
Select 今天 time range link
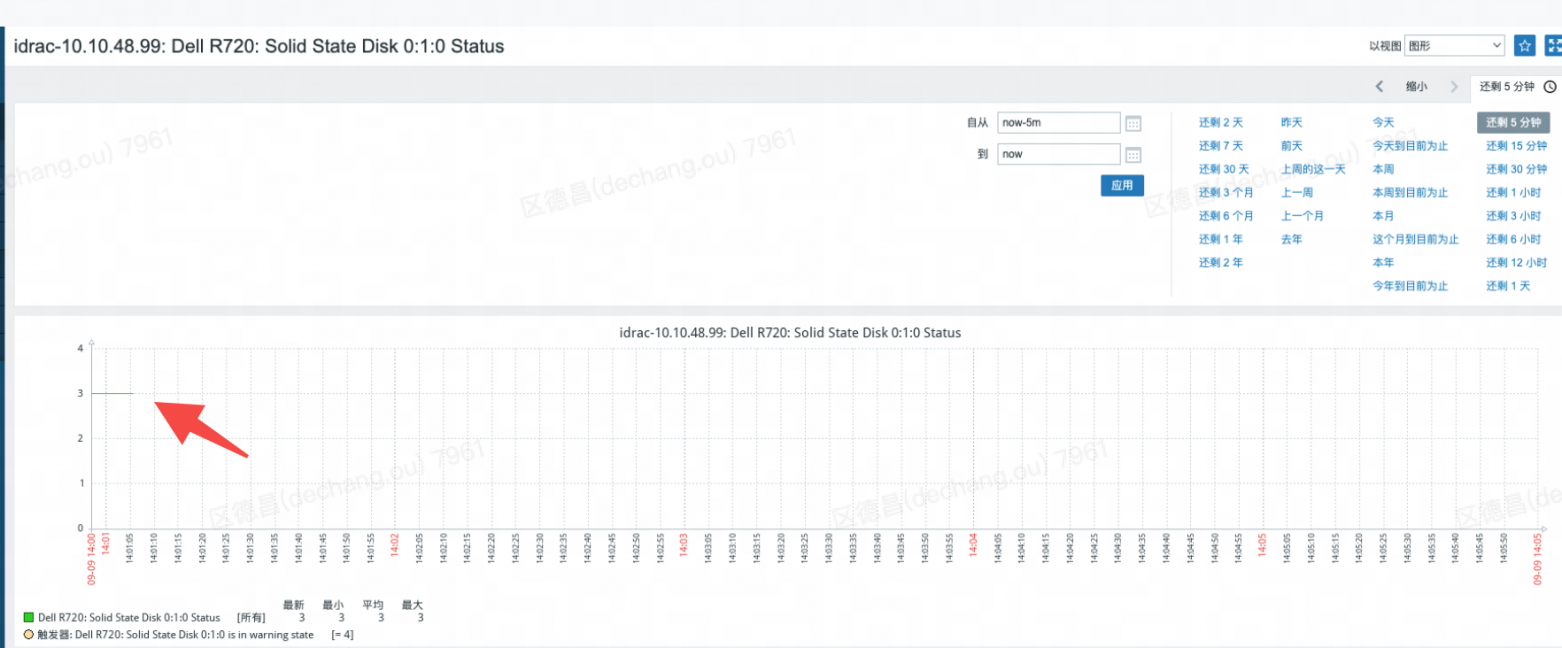tap(1383, 122)
